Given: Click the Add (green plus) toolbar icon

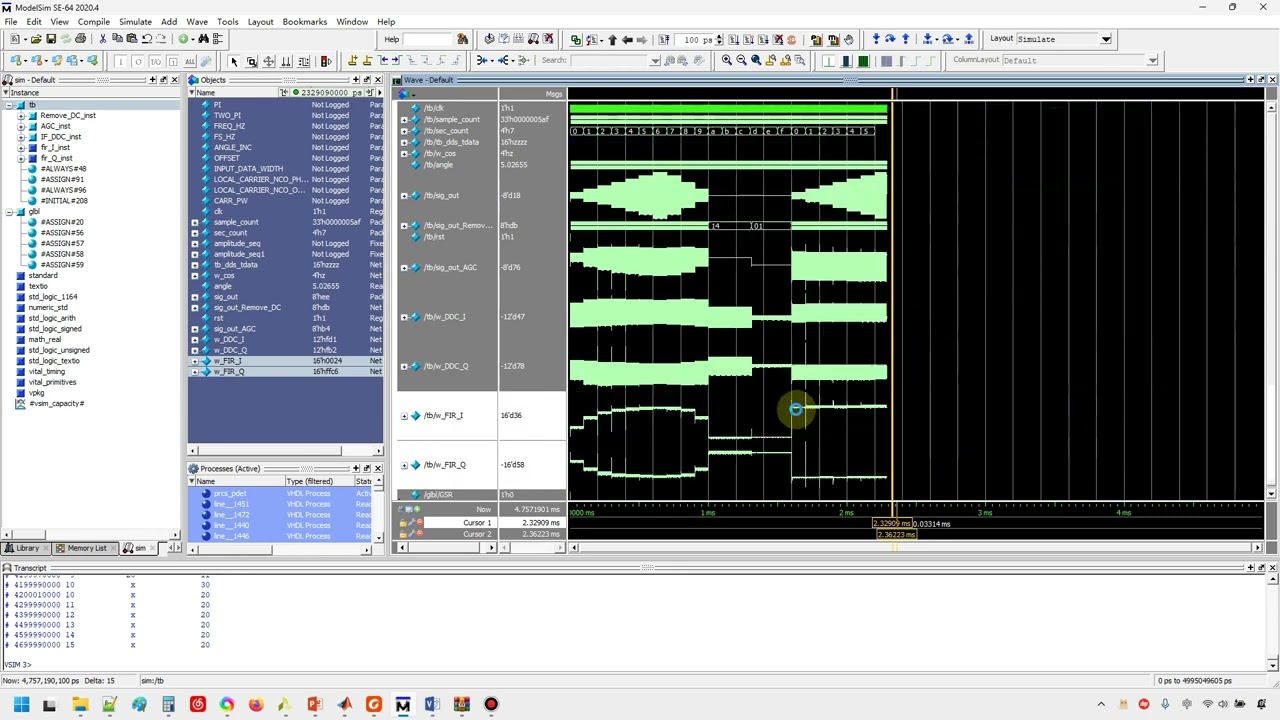Looking at the screenshot, I should 183,39.
